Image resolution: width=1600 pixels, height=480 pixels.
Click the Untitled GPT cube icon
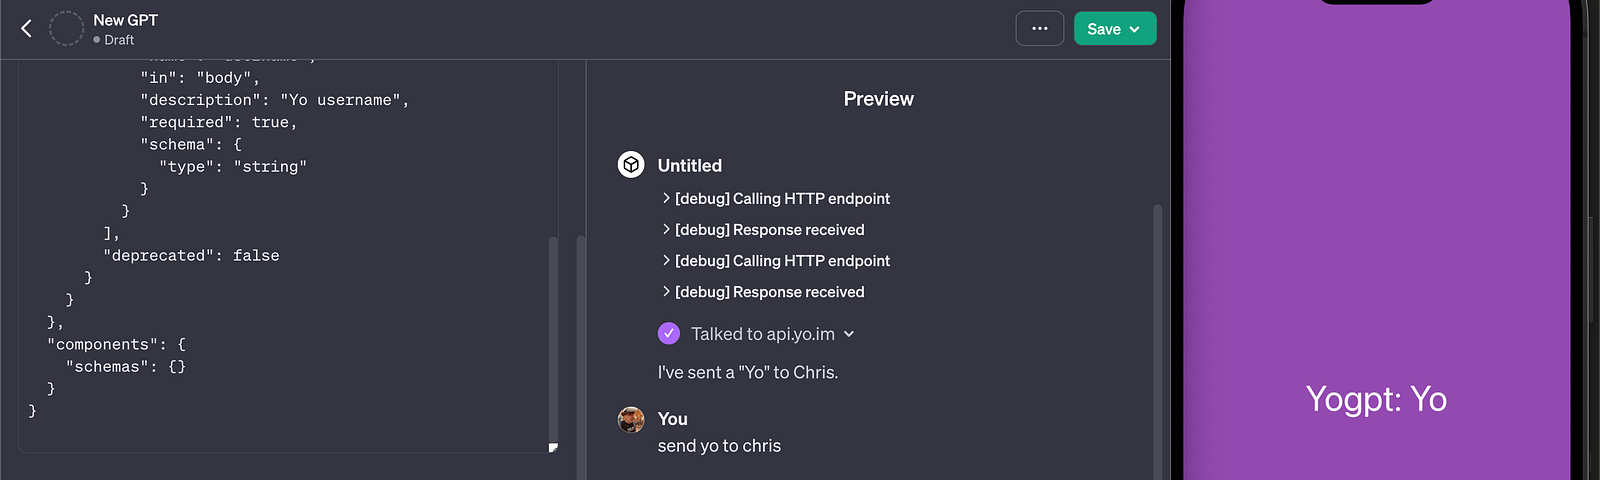[631, 165]
